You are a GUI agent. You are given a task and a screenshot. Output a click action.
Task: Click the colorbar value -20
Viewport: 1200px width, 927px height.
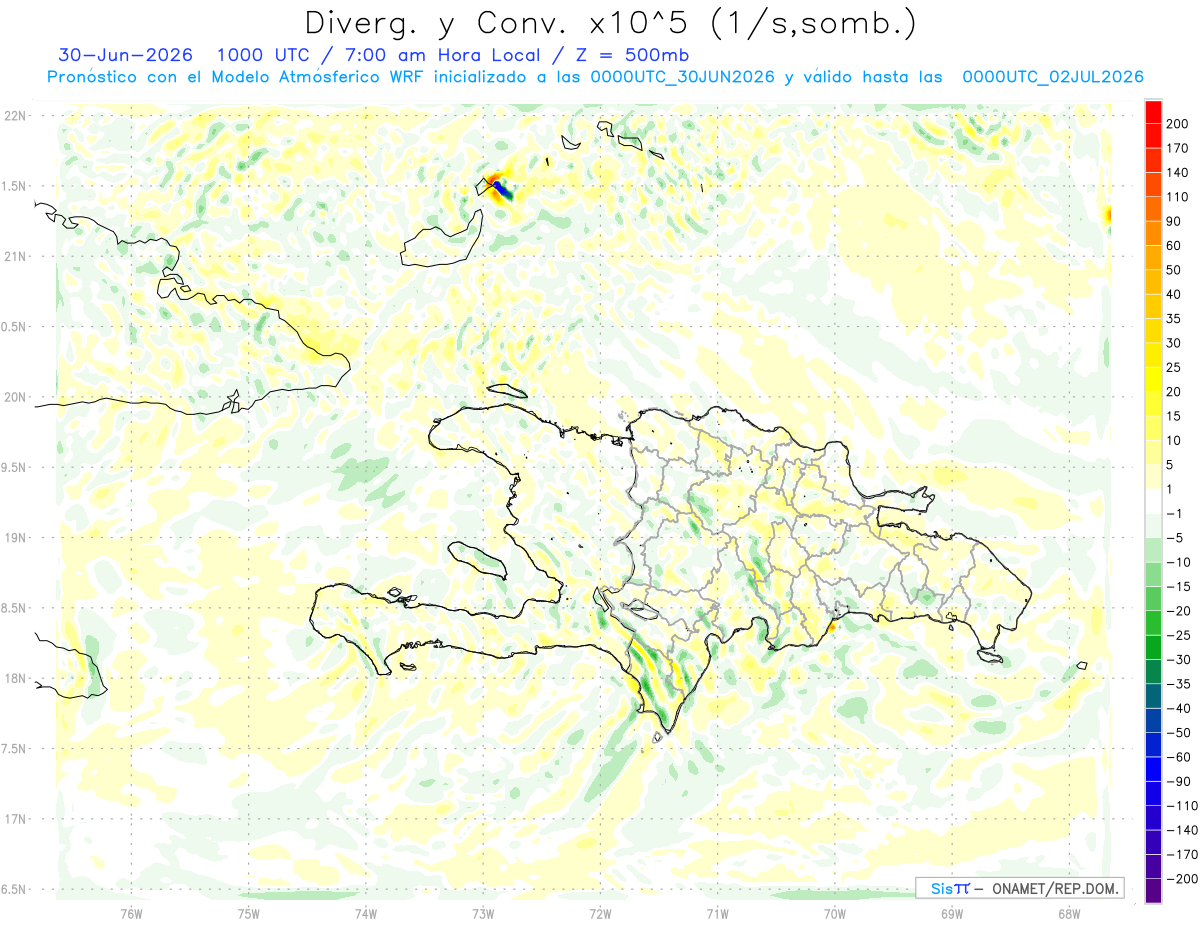pyautogui.click(x=1177, y=611)
